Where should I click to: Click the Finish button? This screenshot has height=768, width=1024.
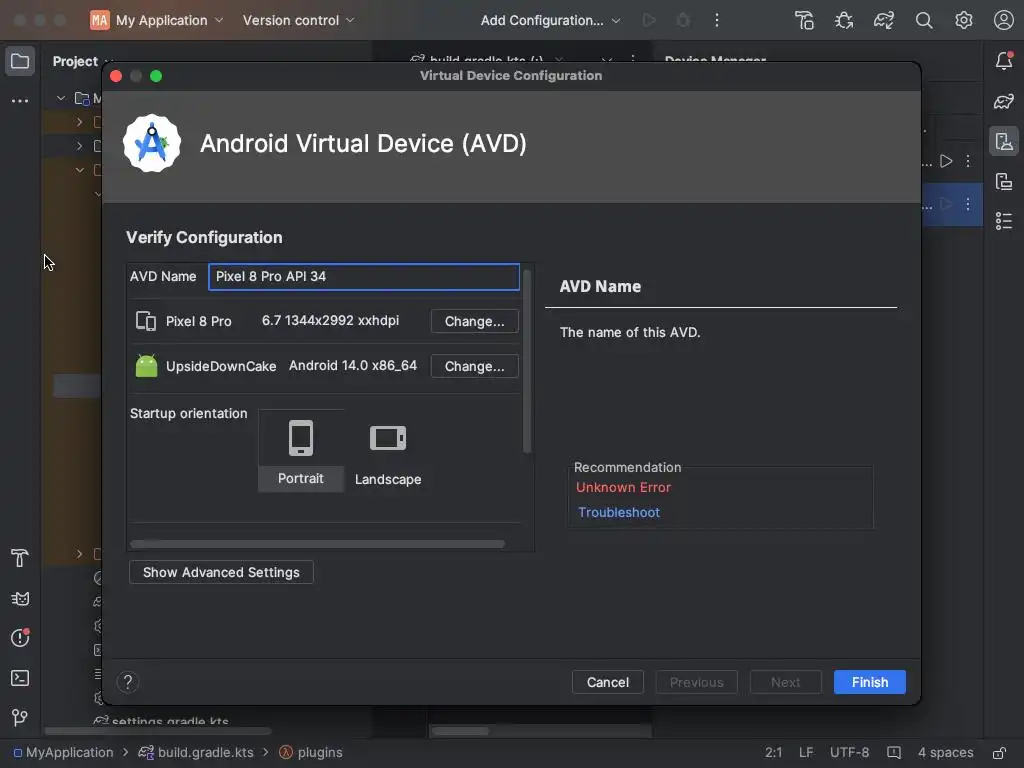[x=870, y=682]
